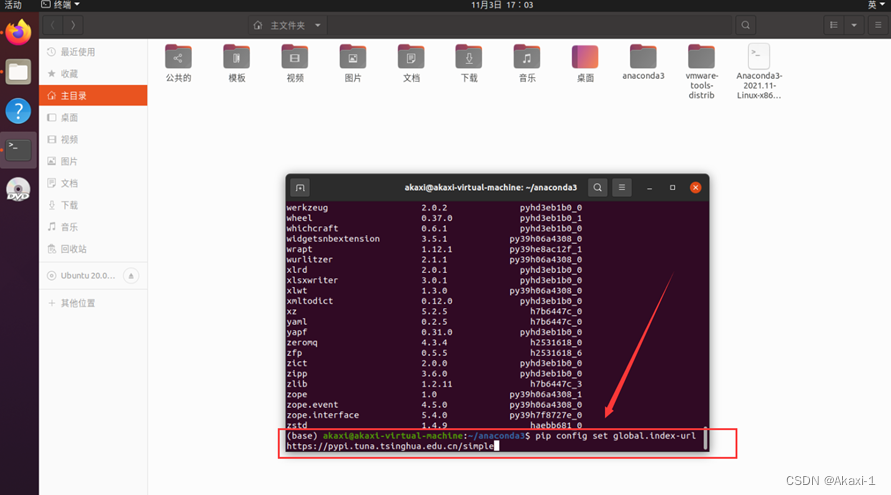Image resolution: width=891 pixels, height=495 pixels.
Task: Select 下载 in the sidebar
Action: pos(93,205)
